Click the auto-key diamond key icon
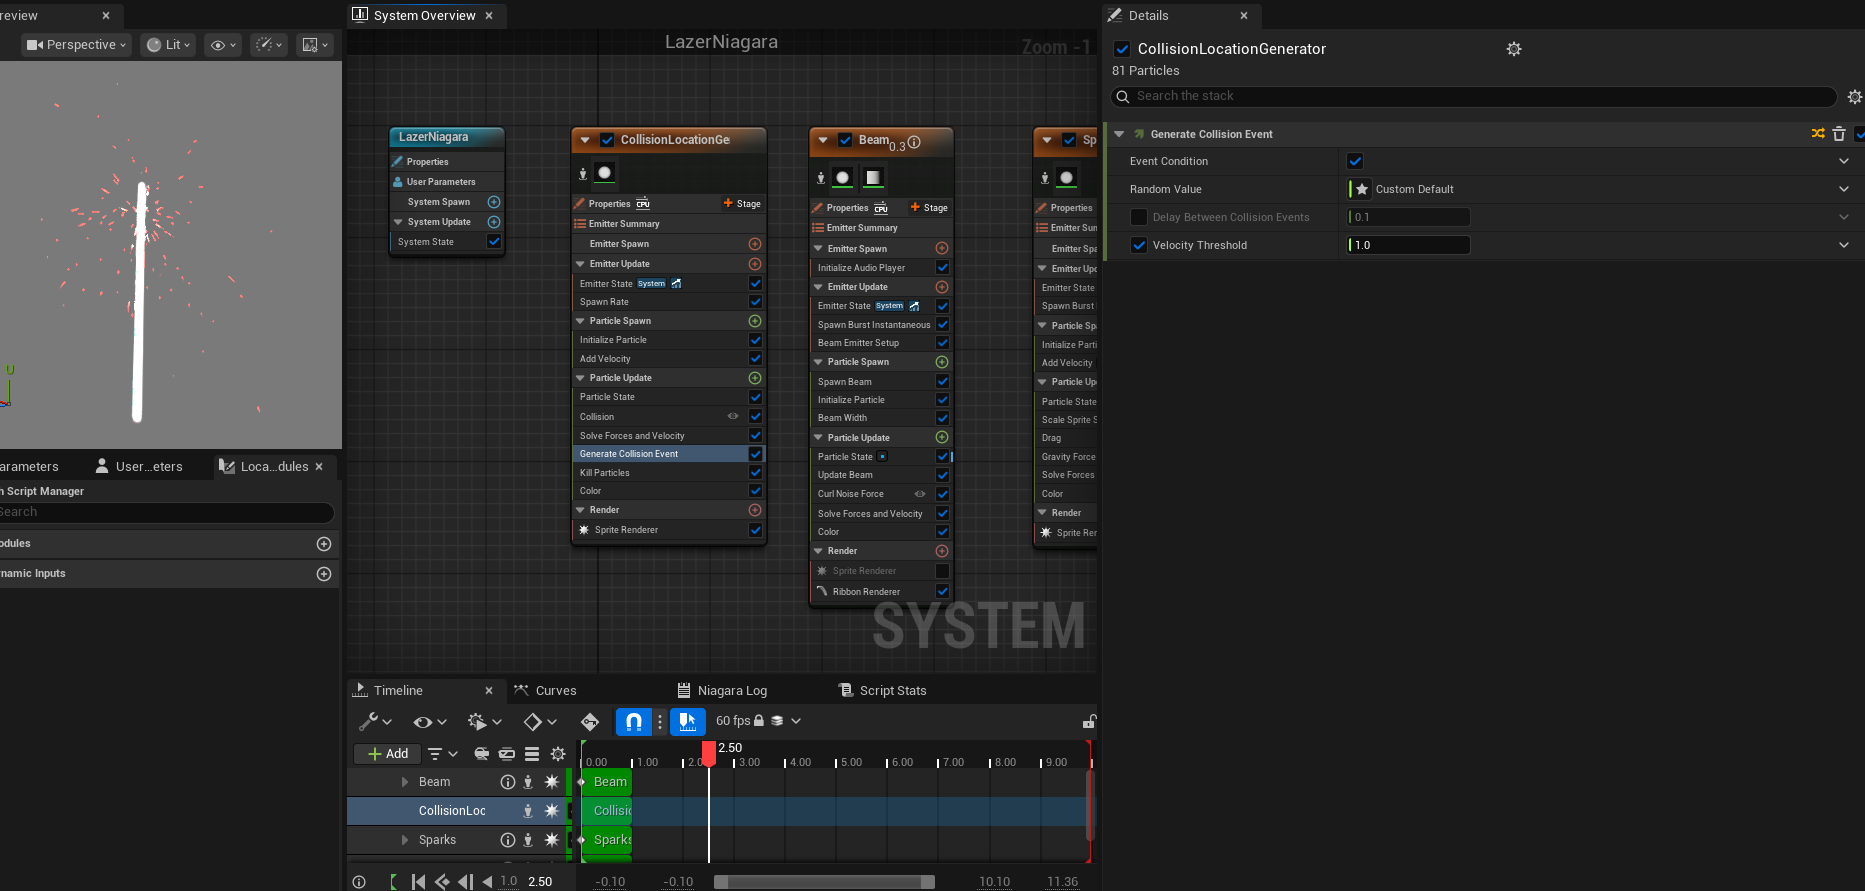 [x=589, y=721]
